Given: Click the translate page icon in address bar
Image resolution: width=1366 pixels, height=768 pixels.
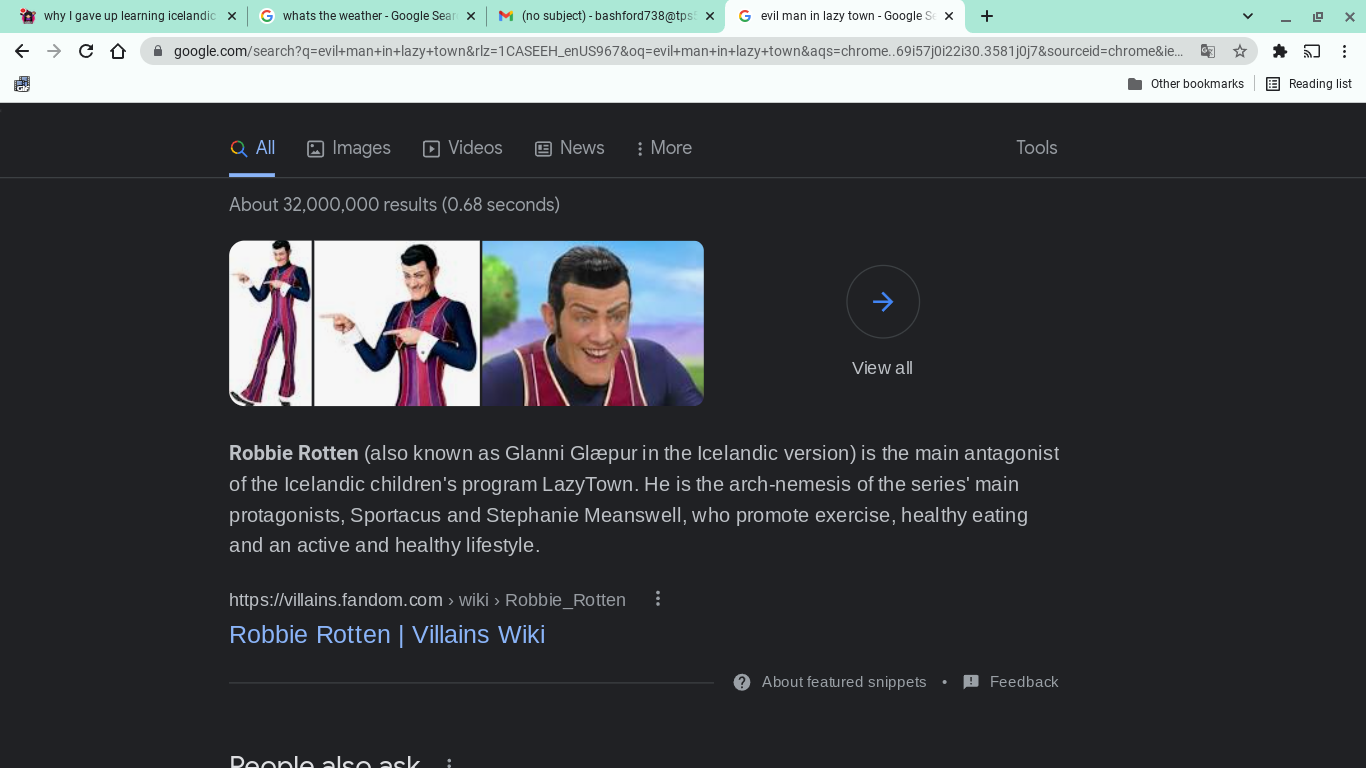Looking at the screenshot, I should click(x=1208, y=51).
